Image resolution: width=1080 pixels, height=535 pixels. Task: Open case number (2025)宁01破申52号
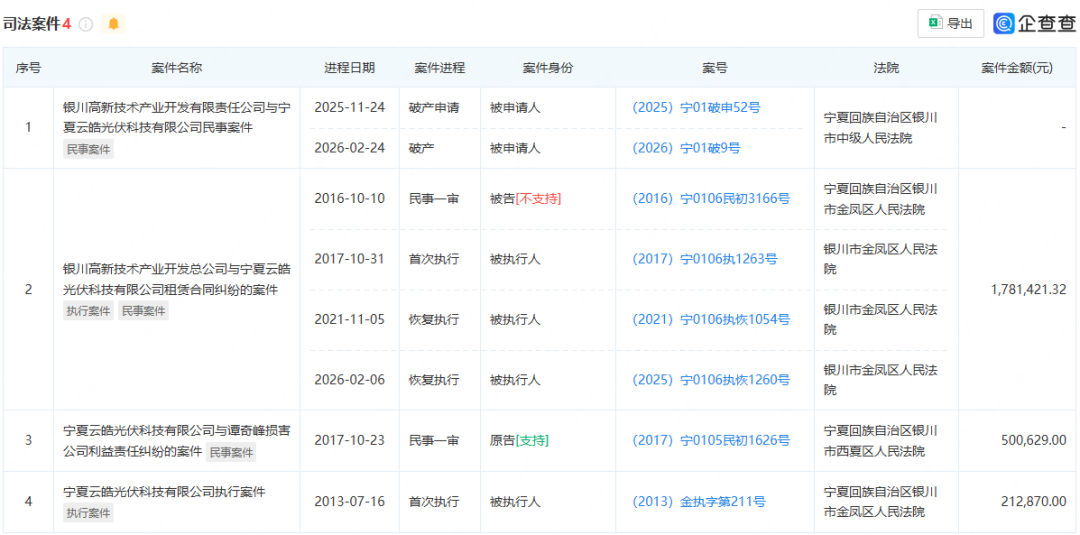696,107
